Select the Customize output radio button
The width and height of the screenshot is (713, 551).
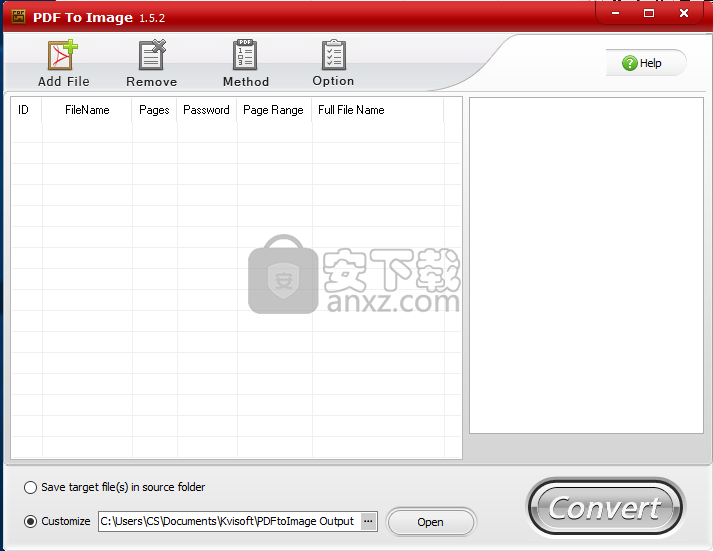tap(30, 521)
